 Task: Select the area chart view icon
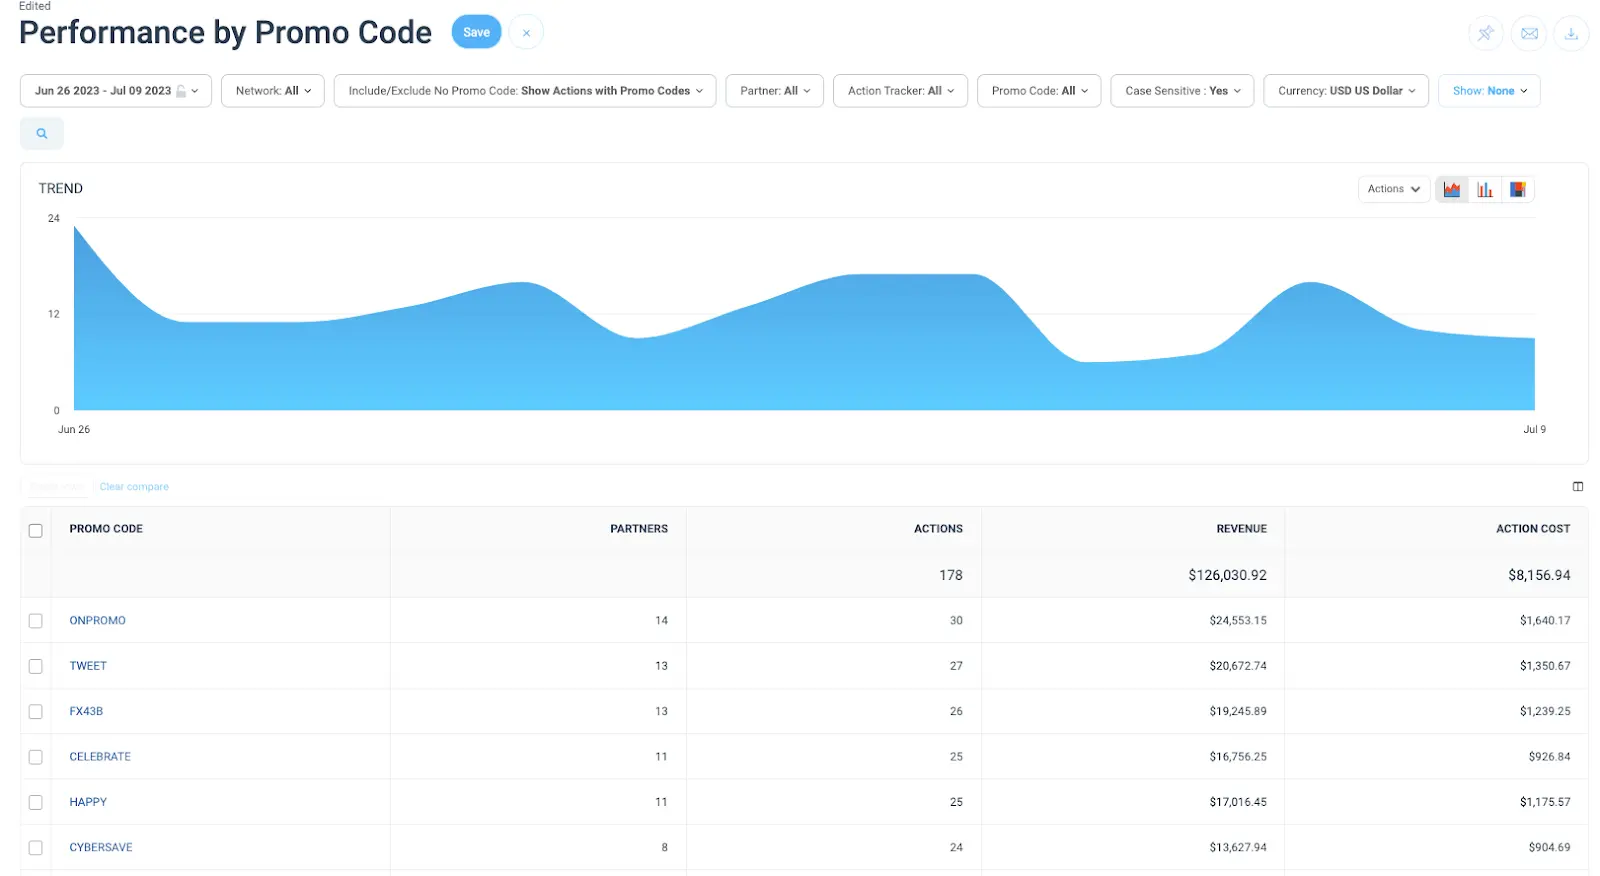click(x=1451, y=189)
